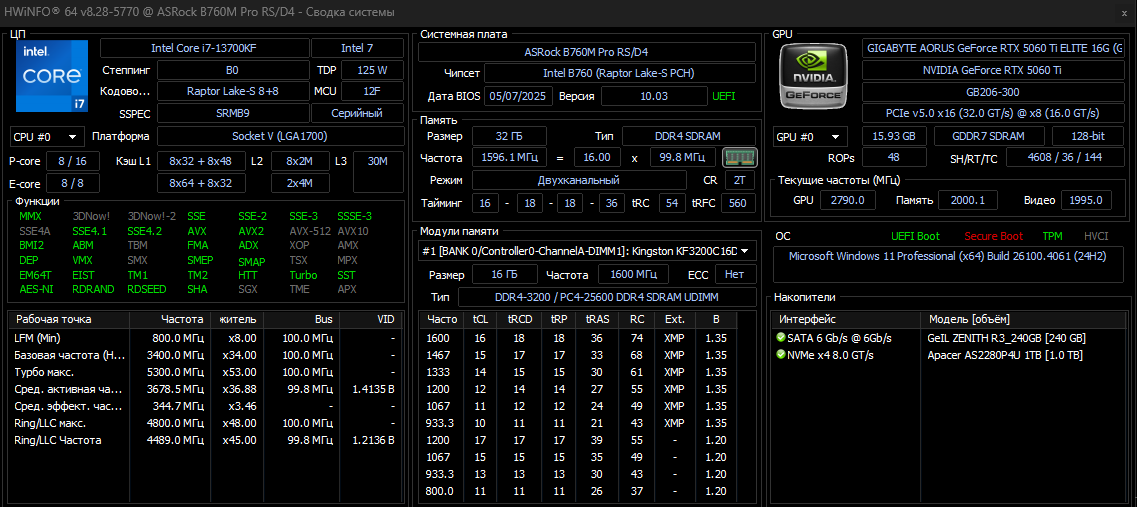Click the 'Модель [объём]' column header

1025,319
